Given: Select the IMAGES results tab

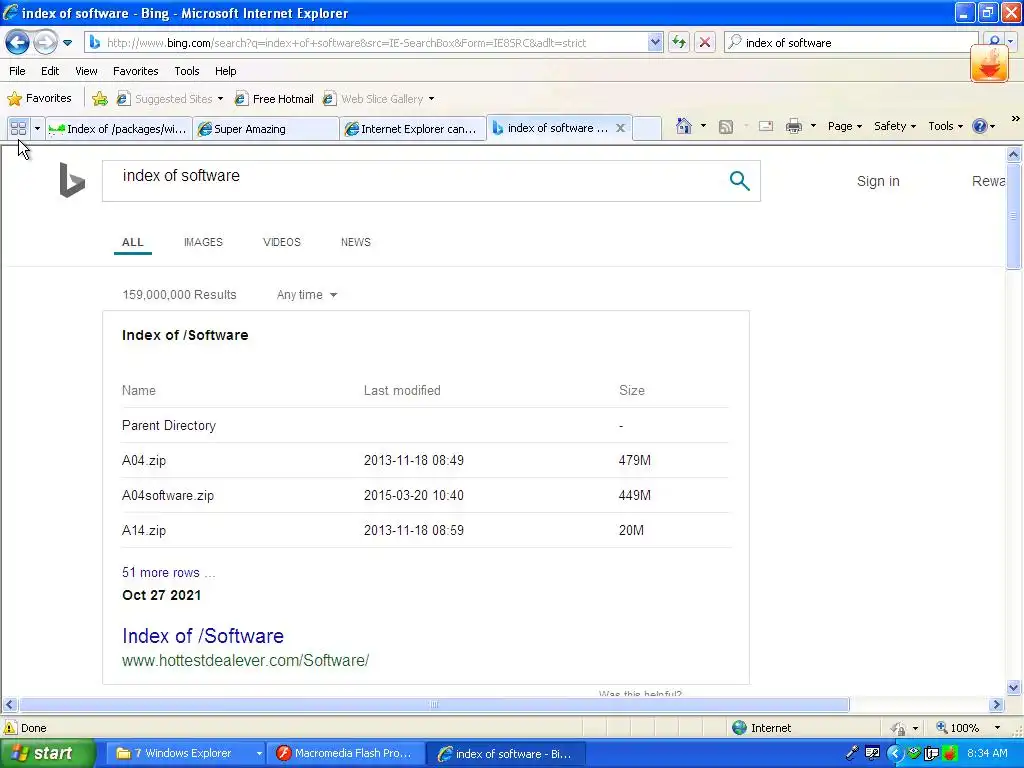Looking at the screenshot, I should (203, 242).
